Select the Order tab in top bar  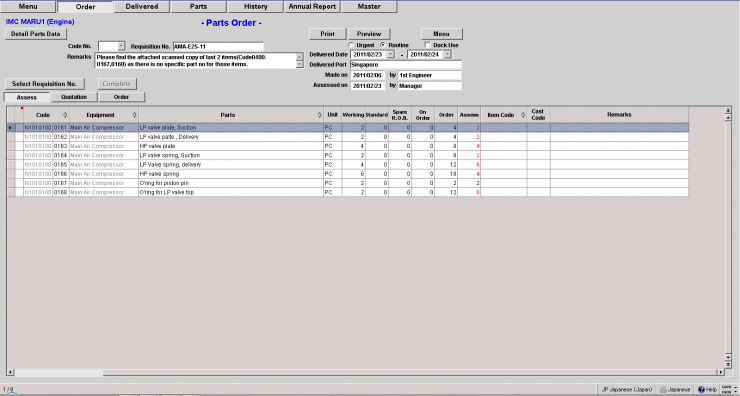click(85, 7)
